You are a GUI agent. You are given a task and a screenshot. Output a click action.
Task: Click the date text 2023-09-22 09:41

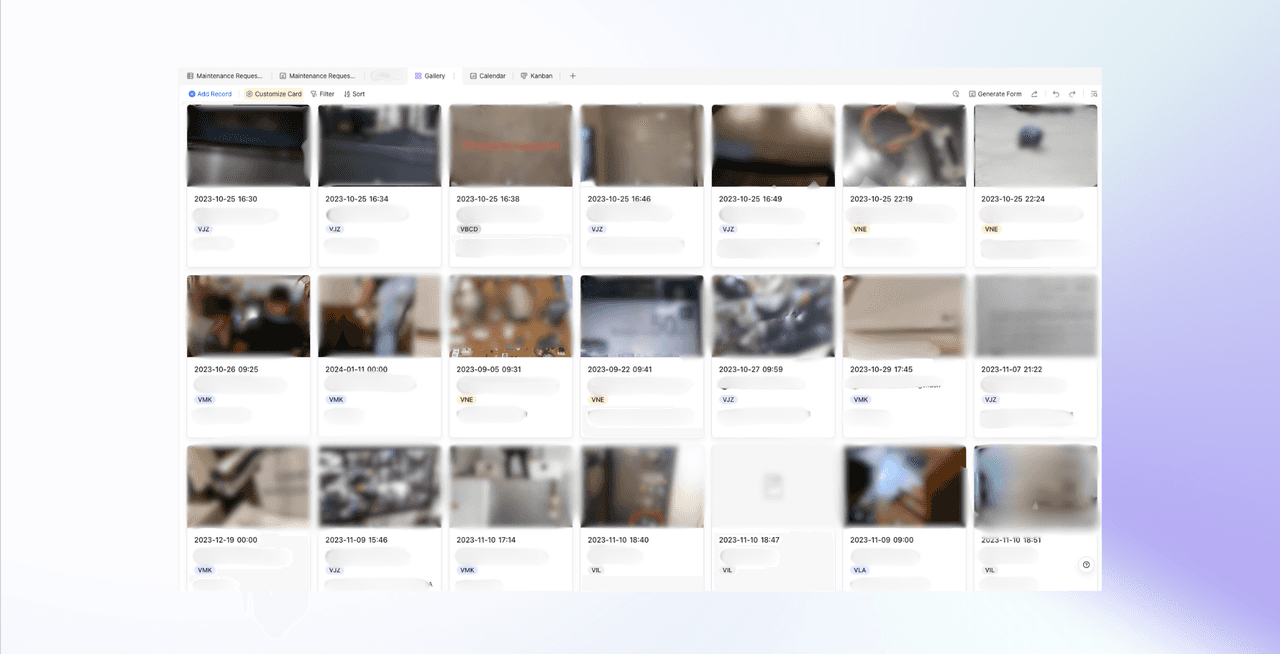[619, 369]
